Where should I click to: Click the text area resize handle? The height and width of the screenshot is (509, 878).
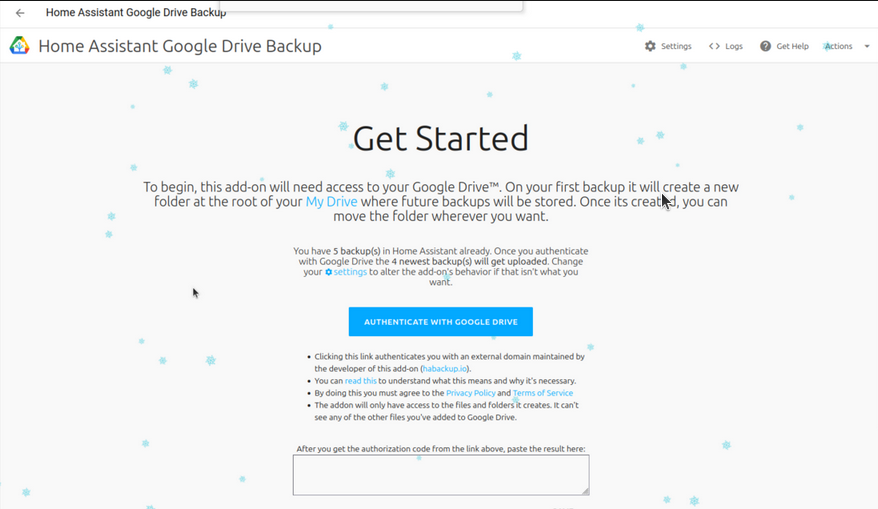(585, 491)
